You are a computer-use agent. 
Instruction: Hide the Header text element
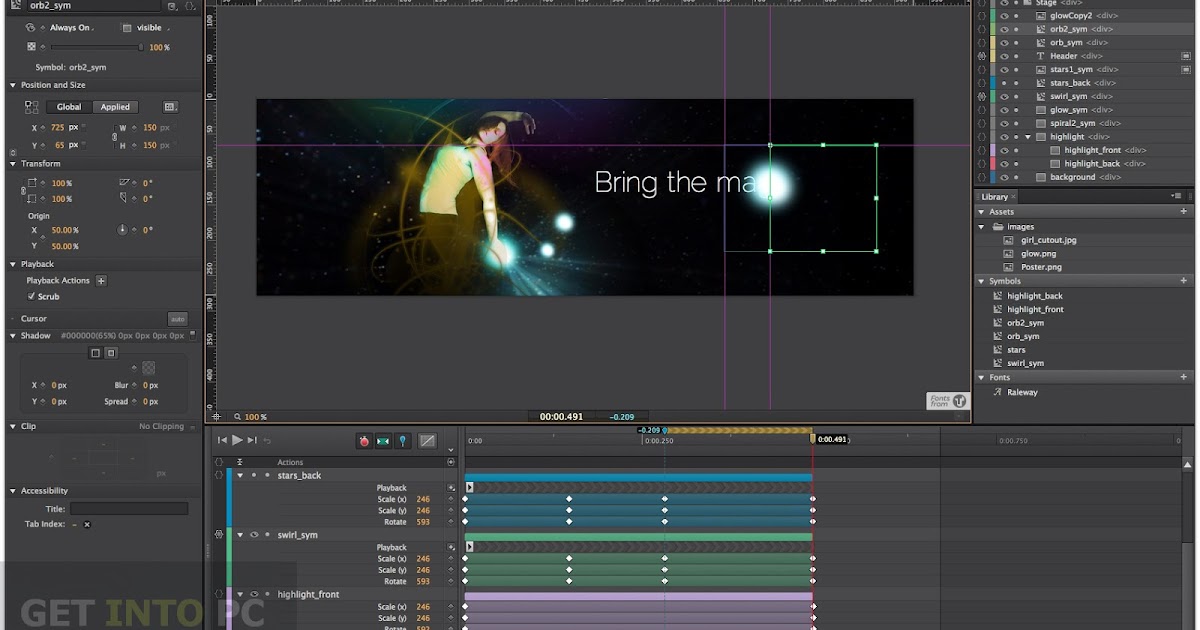1003,56
